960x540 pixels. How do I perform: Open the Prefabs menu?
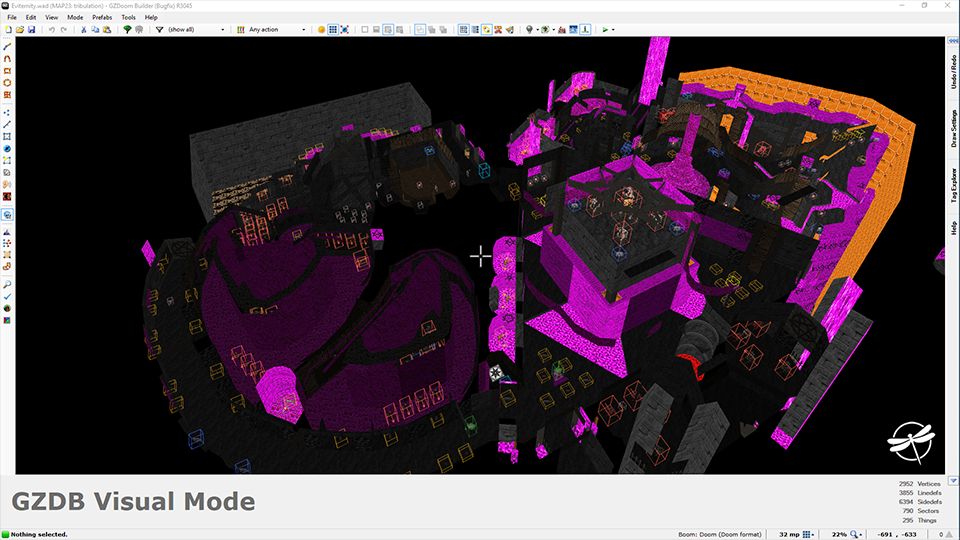coord(102,17)
